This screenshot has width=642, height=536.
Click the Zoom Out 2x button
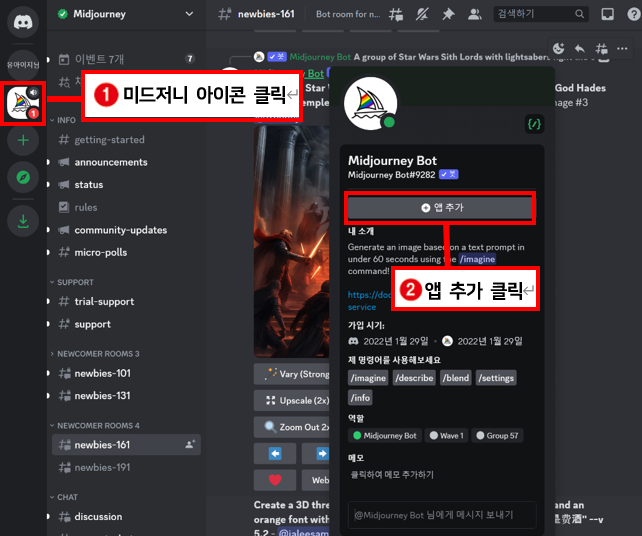pyautogui.click(x=292, y=427)
